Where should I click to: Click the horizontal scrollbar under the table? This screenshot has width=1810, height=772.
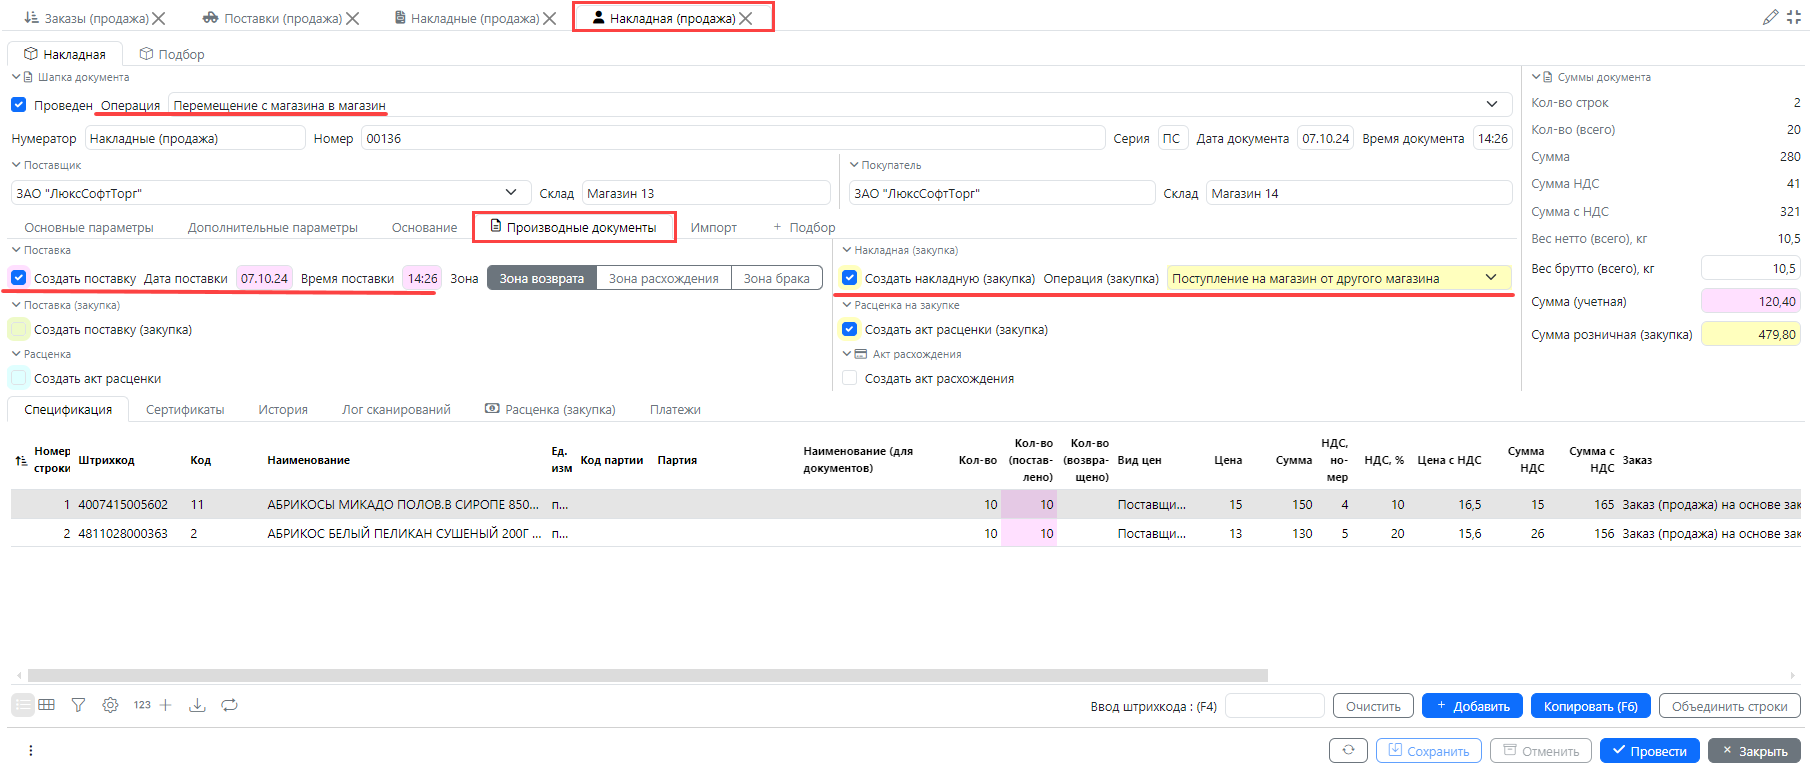(647, 675)
